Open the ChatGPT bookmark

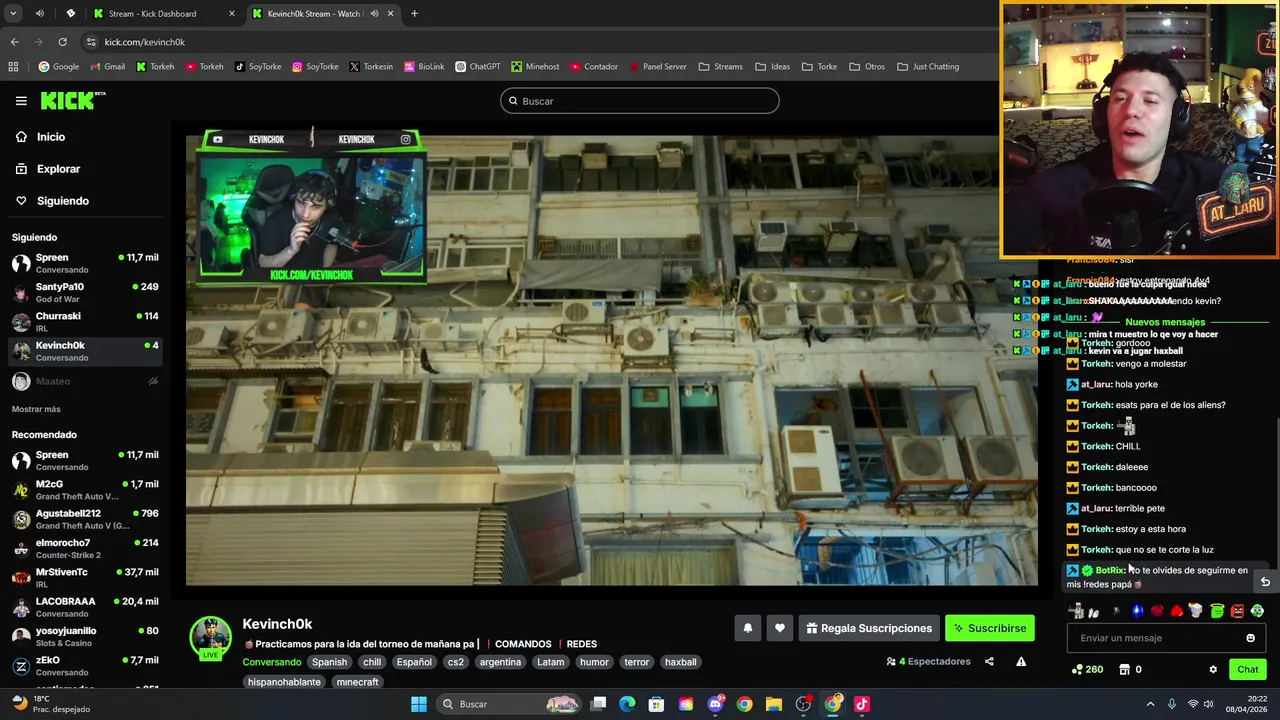coord(477,67)
